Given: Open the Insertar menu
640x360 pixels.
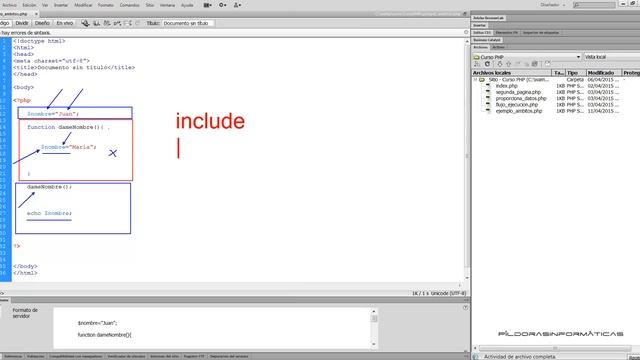Looking at the screenshot, I should coord(61,5).
